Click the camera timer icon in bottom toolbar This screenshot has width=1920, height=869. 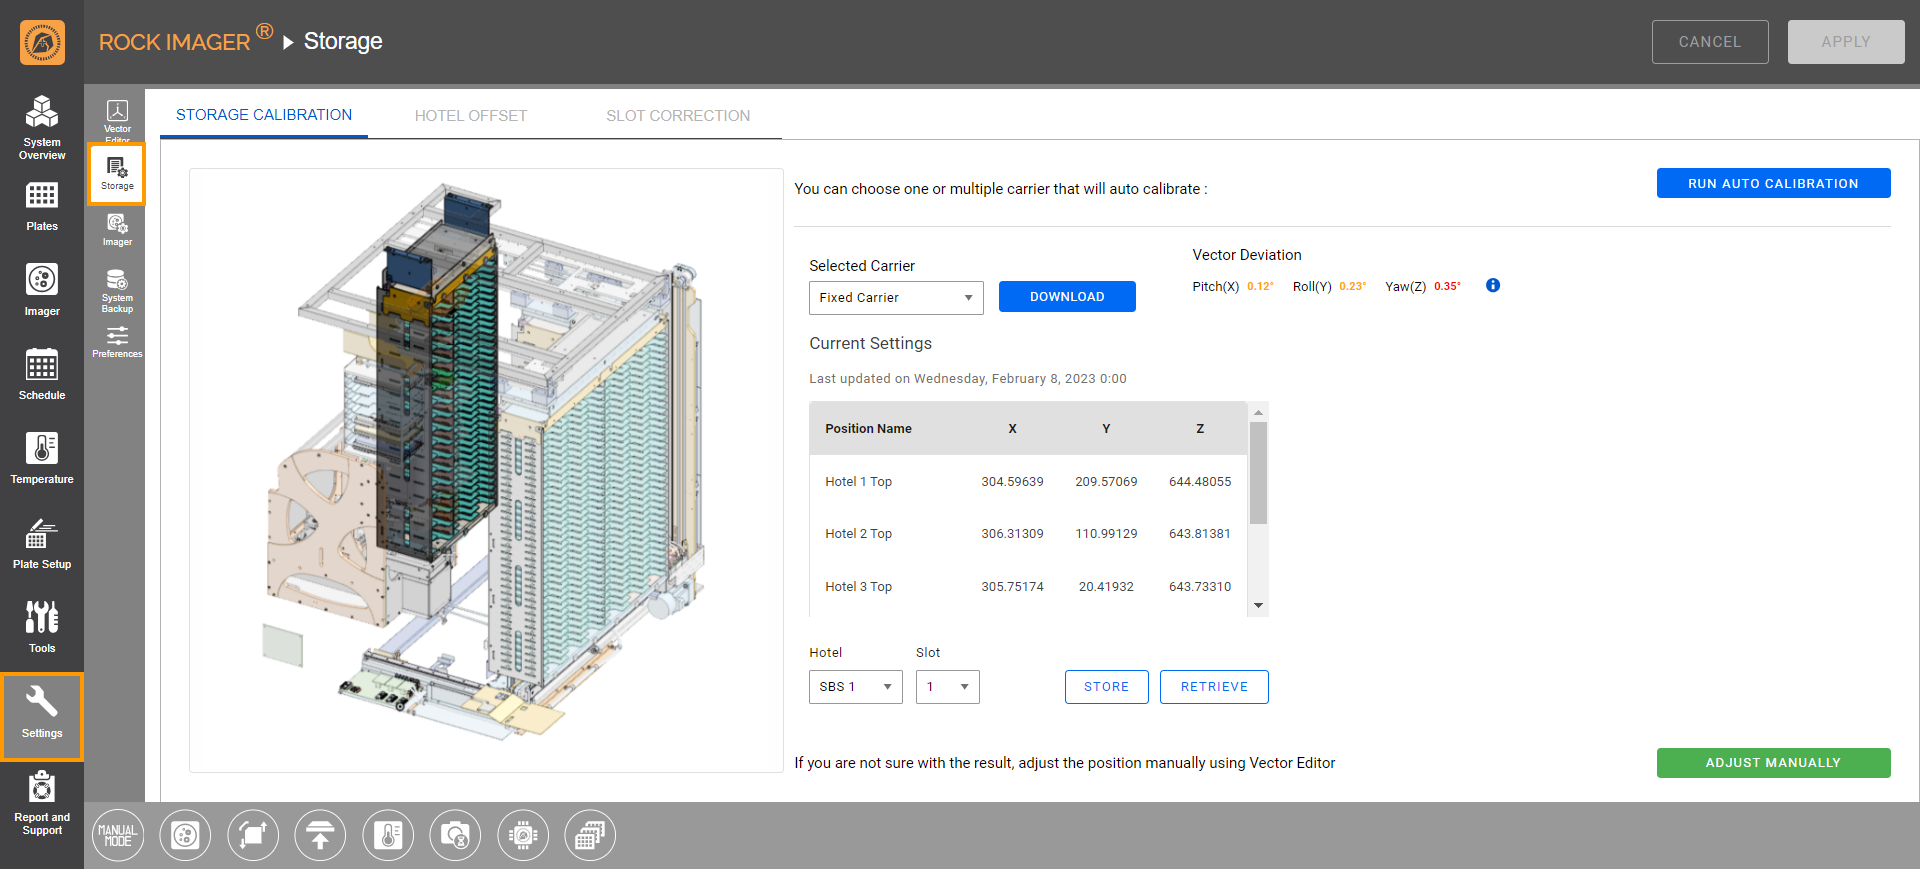(x=455, y=835)
